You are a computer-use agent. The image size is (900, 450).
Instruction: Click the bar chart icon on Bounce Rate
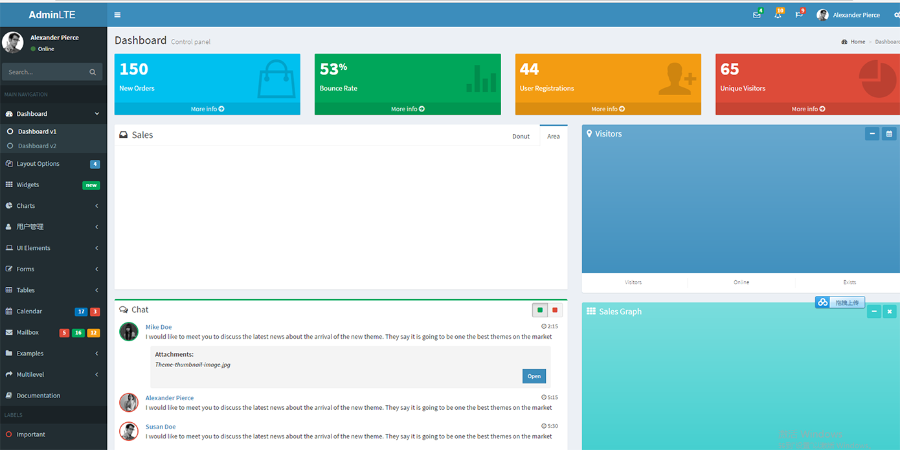point(482,78)
